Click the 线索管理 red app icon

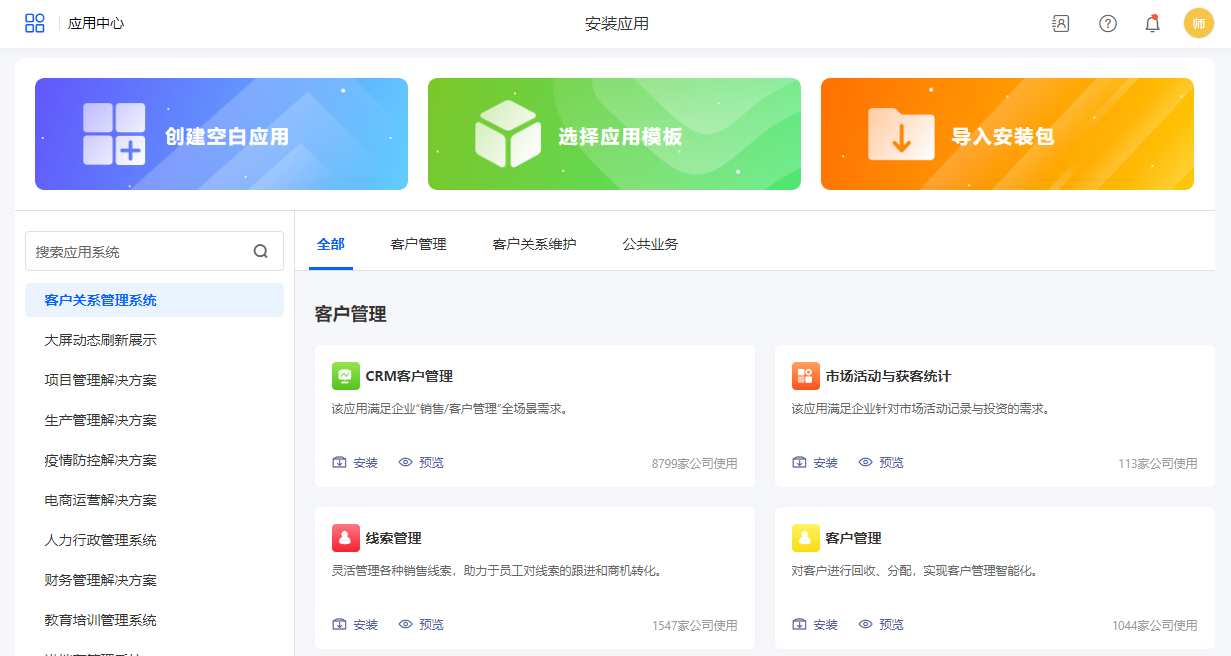point(345,538)
